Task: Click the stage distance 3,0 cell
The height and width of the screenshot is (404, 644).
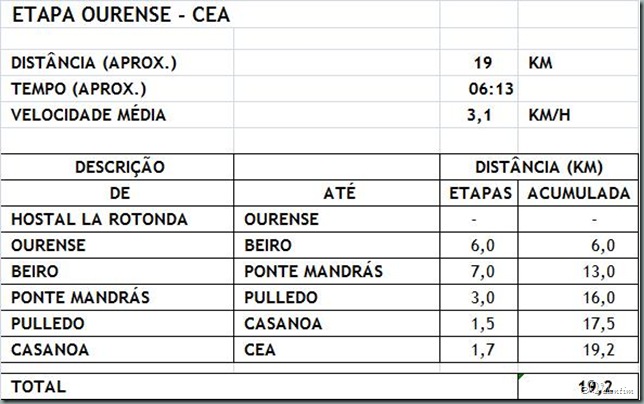Action: pyautogui.click(x=479, y=297)
